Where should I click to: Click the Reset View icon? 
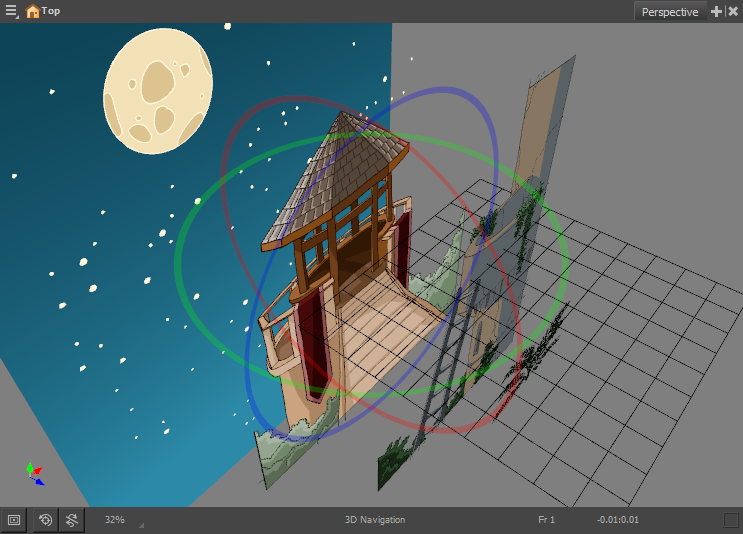tap(46, 520)
